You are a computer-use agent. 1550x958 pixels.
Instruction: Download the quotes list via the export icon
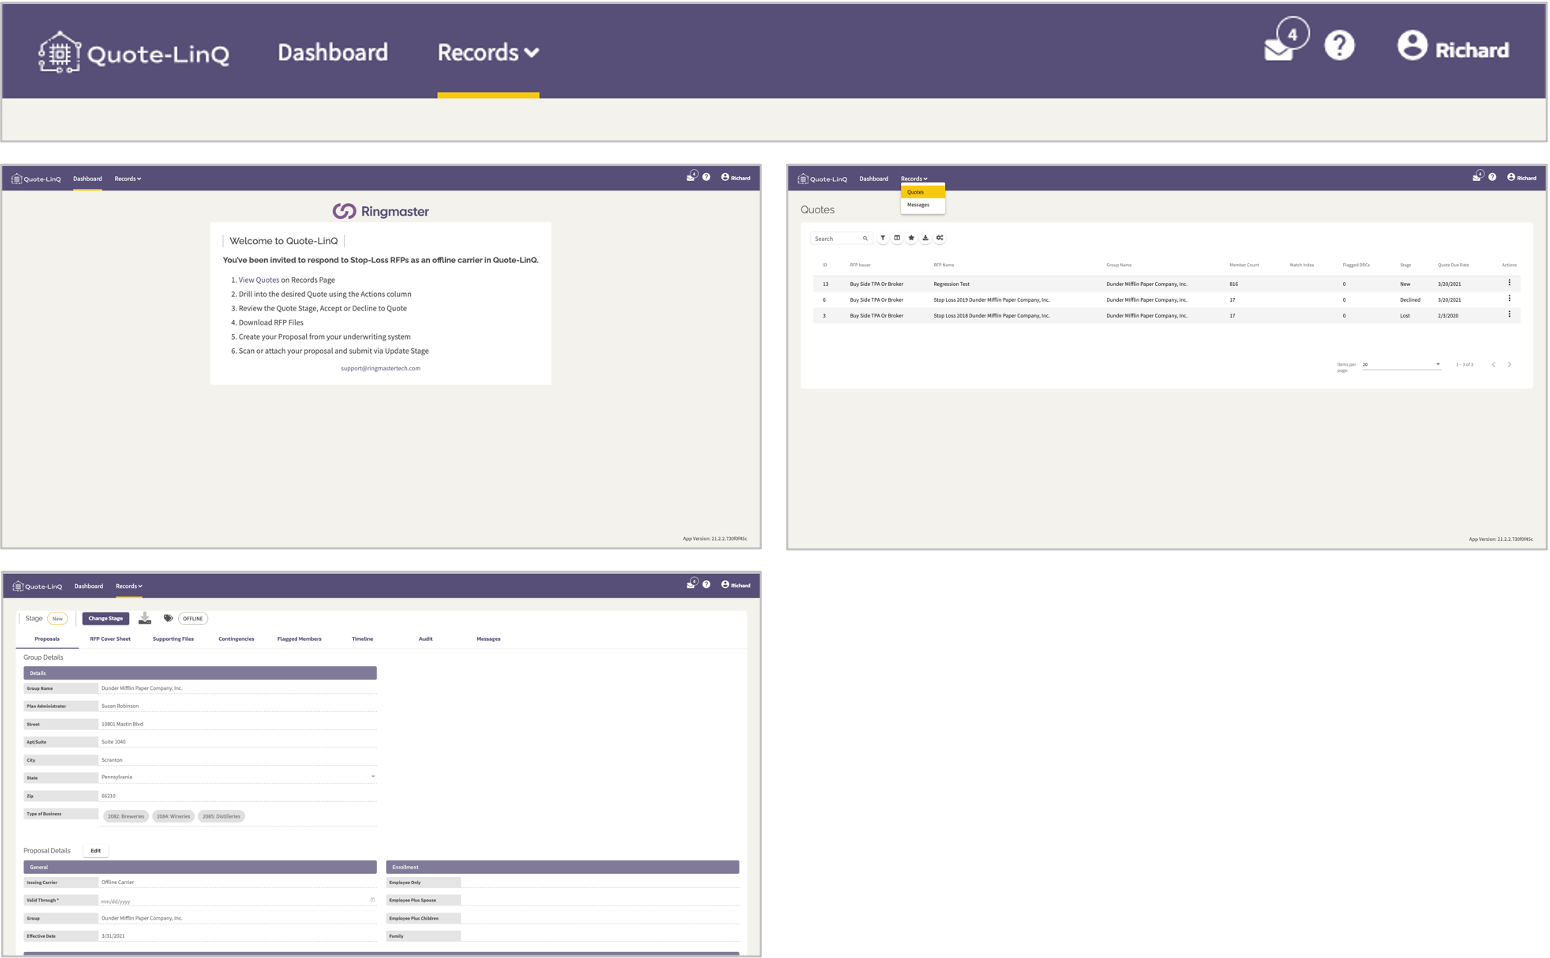925,238
